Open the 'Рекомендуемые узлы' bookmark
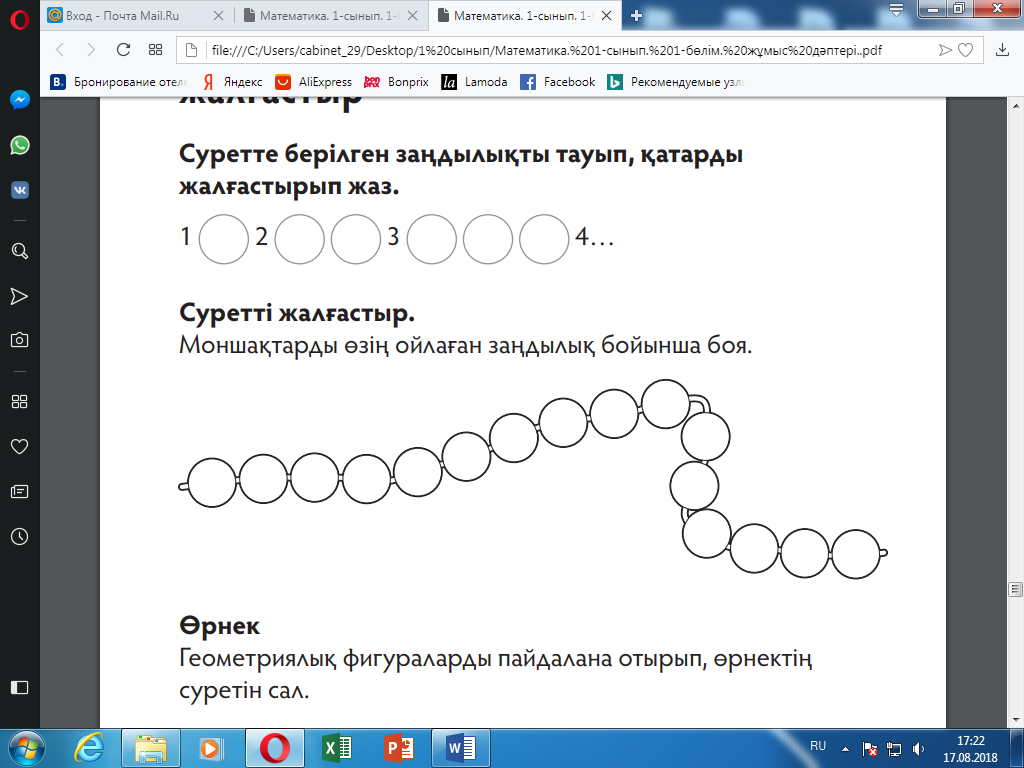 point(676,82)
